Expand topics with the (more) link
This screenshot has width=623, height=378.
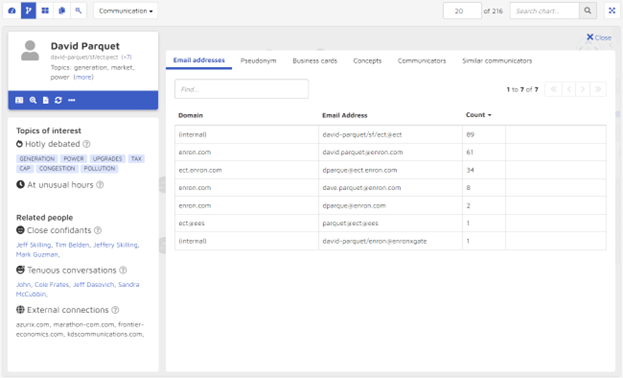[83, 77]
